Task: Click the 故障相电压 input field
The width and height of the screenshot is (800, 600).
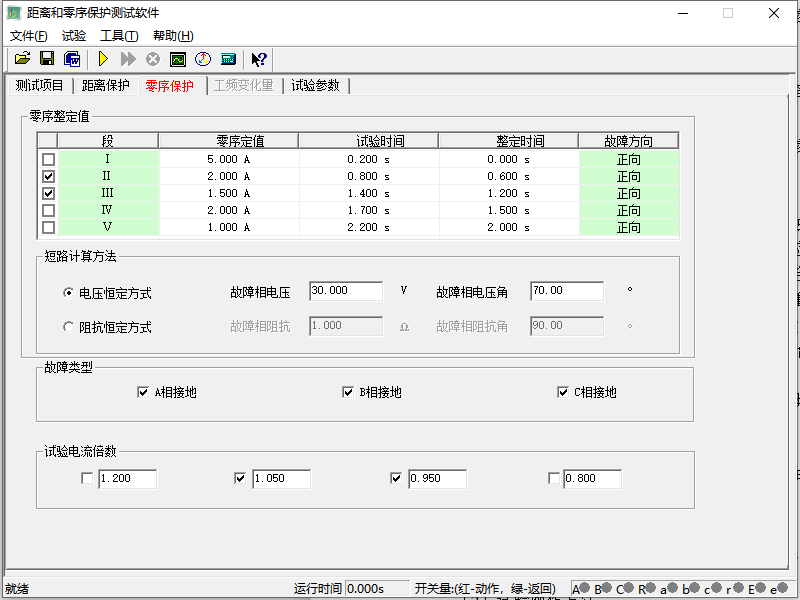Action: coord(346,291)
